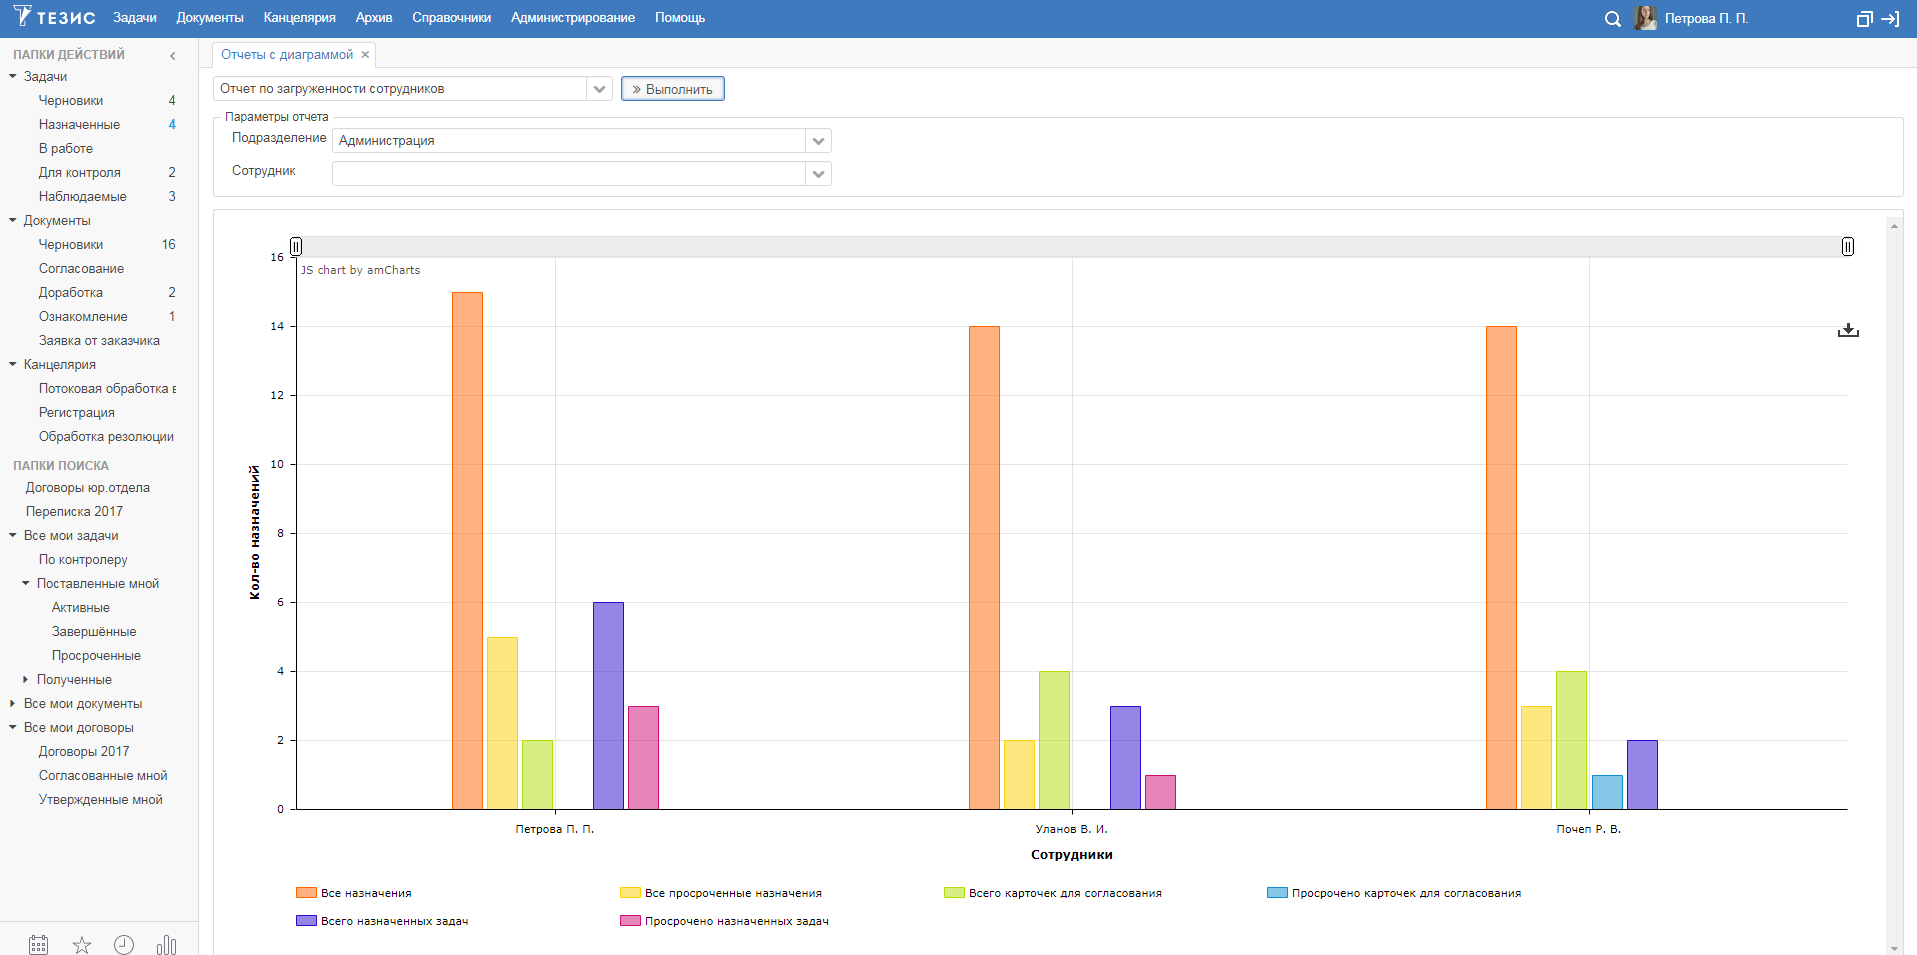Open the calendar icon in bottom bar
The image size is (1917, 955).
[x=38, y=944]
